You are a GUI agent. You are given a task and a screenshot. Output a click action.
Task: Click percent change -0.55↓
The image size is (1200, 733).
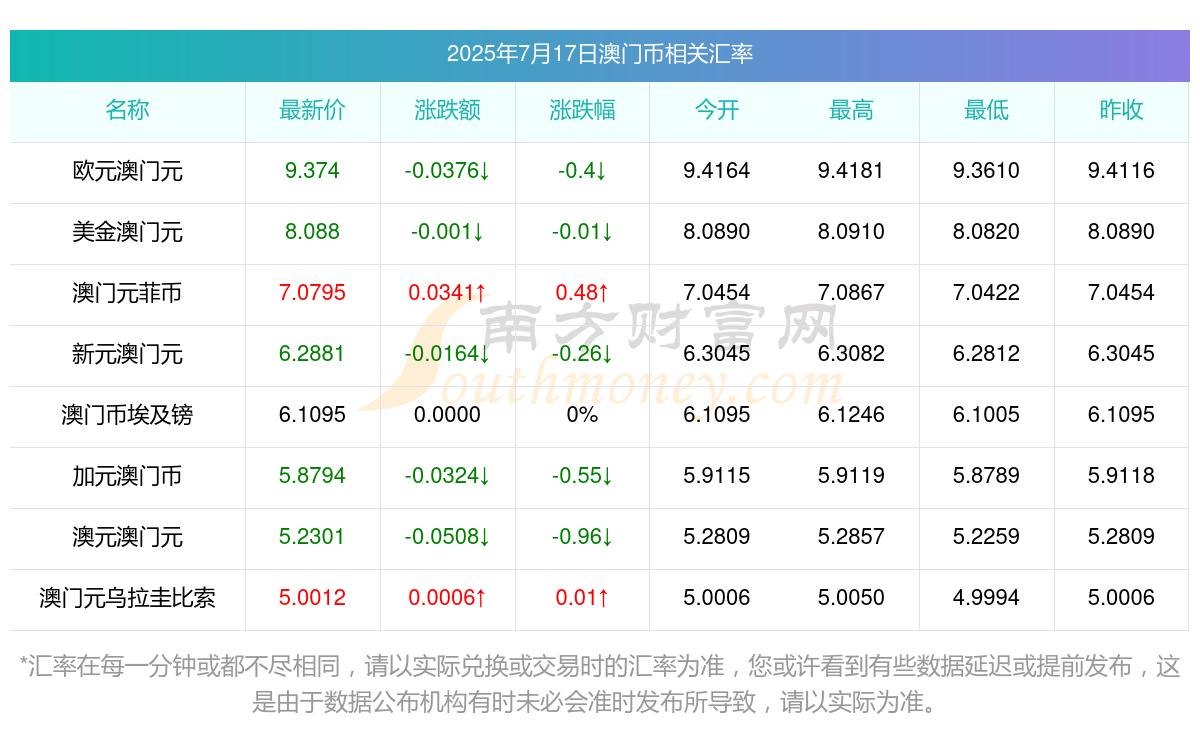[x=583, y=476]
